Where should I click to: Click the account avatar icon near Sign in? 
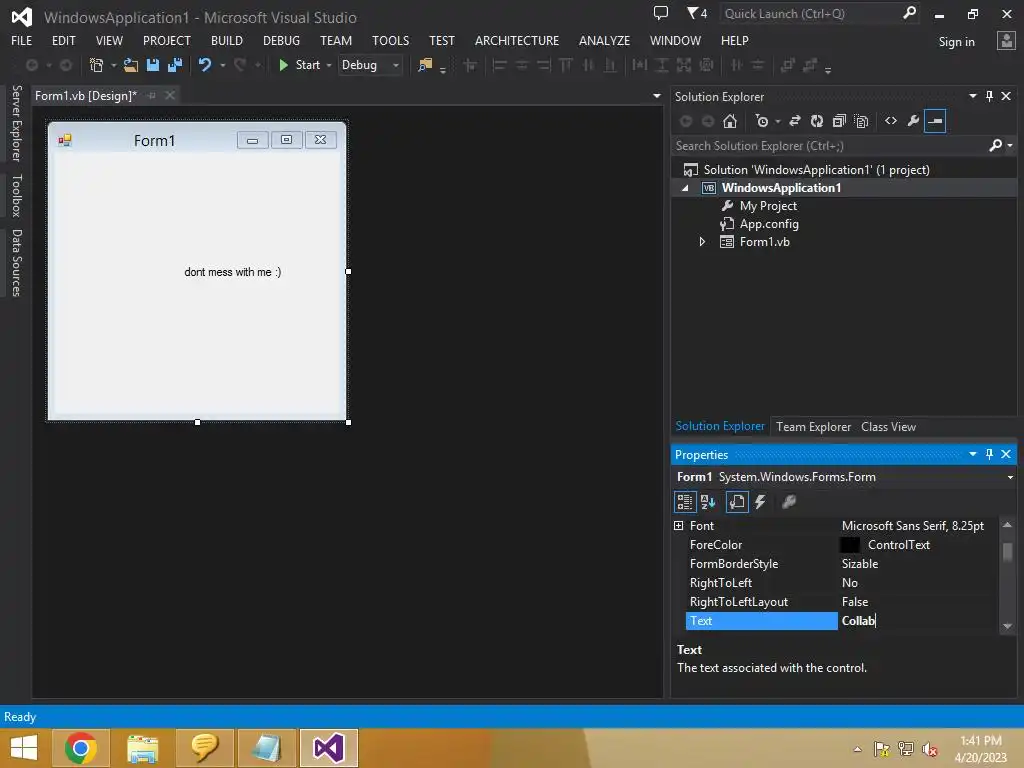pyautogui.click(x=1006, y=41)
